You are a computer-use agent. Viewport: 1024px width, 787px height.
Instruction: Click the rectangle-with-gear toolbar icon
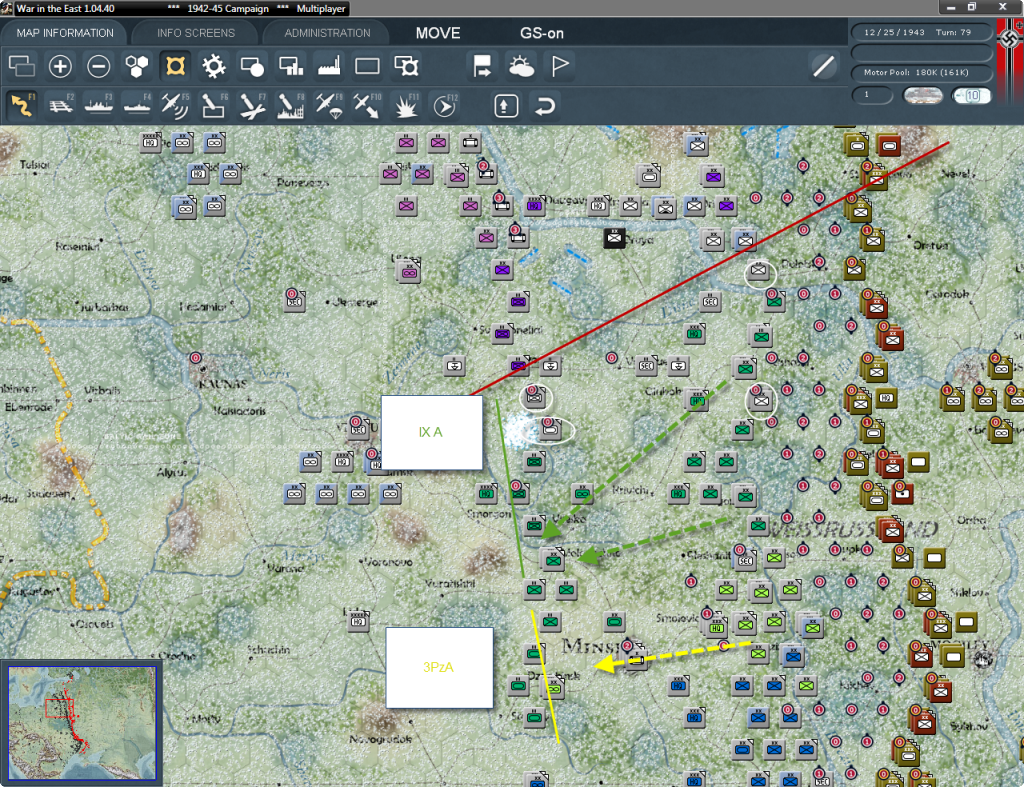[406, 66]
